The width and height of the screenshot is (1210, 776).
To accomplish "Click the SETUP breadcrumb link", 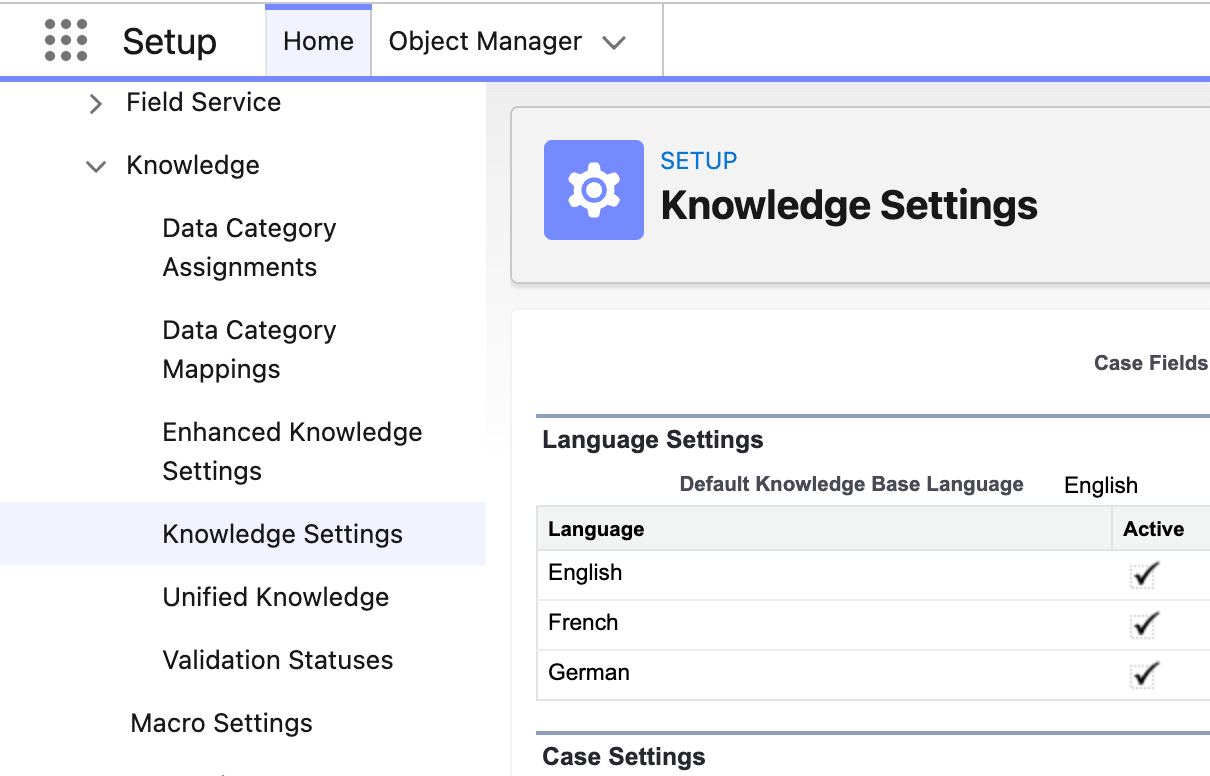I will click(x=698, y=161).
